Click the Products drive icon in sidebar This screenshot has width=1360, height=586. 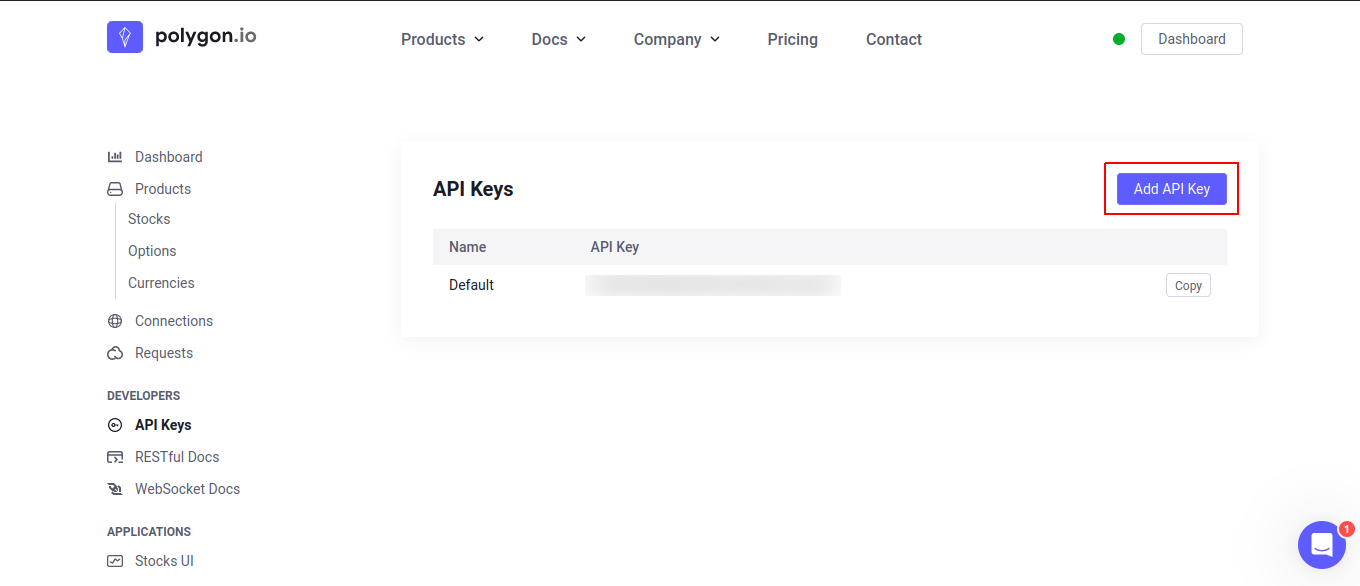pos(115,189)
